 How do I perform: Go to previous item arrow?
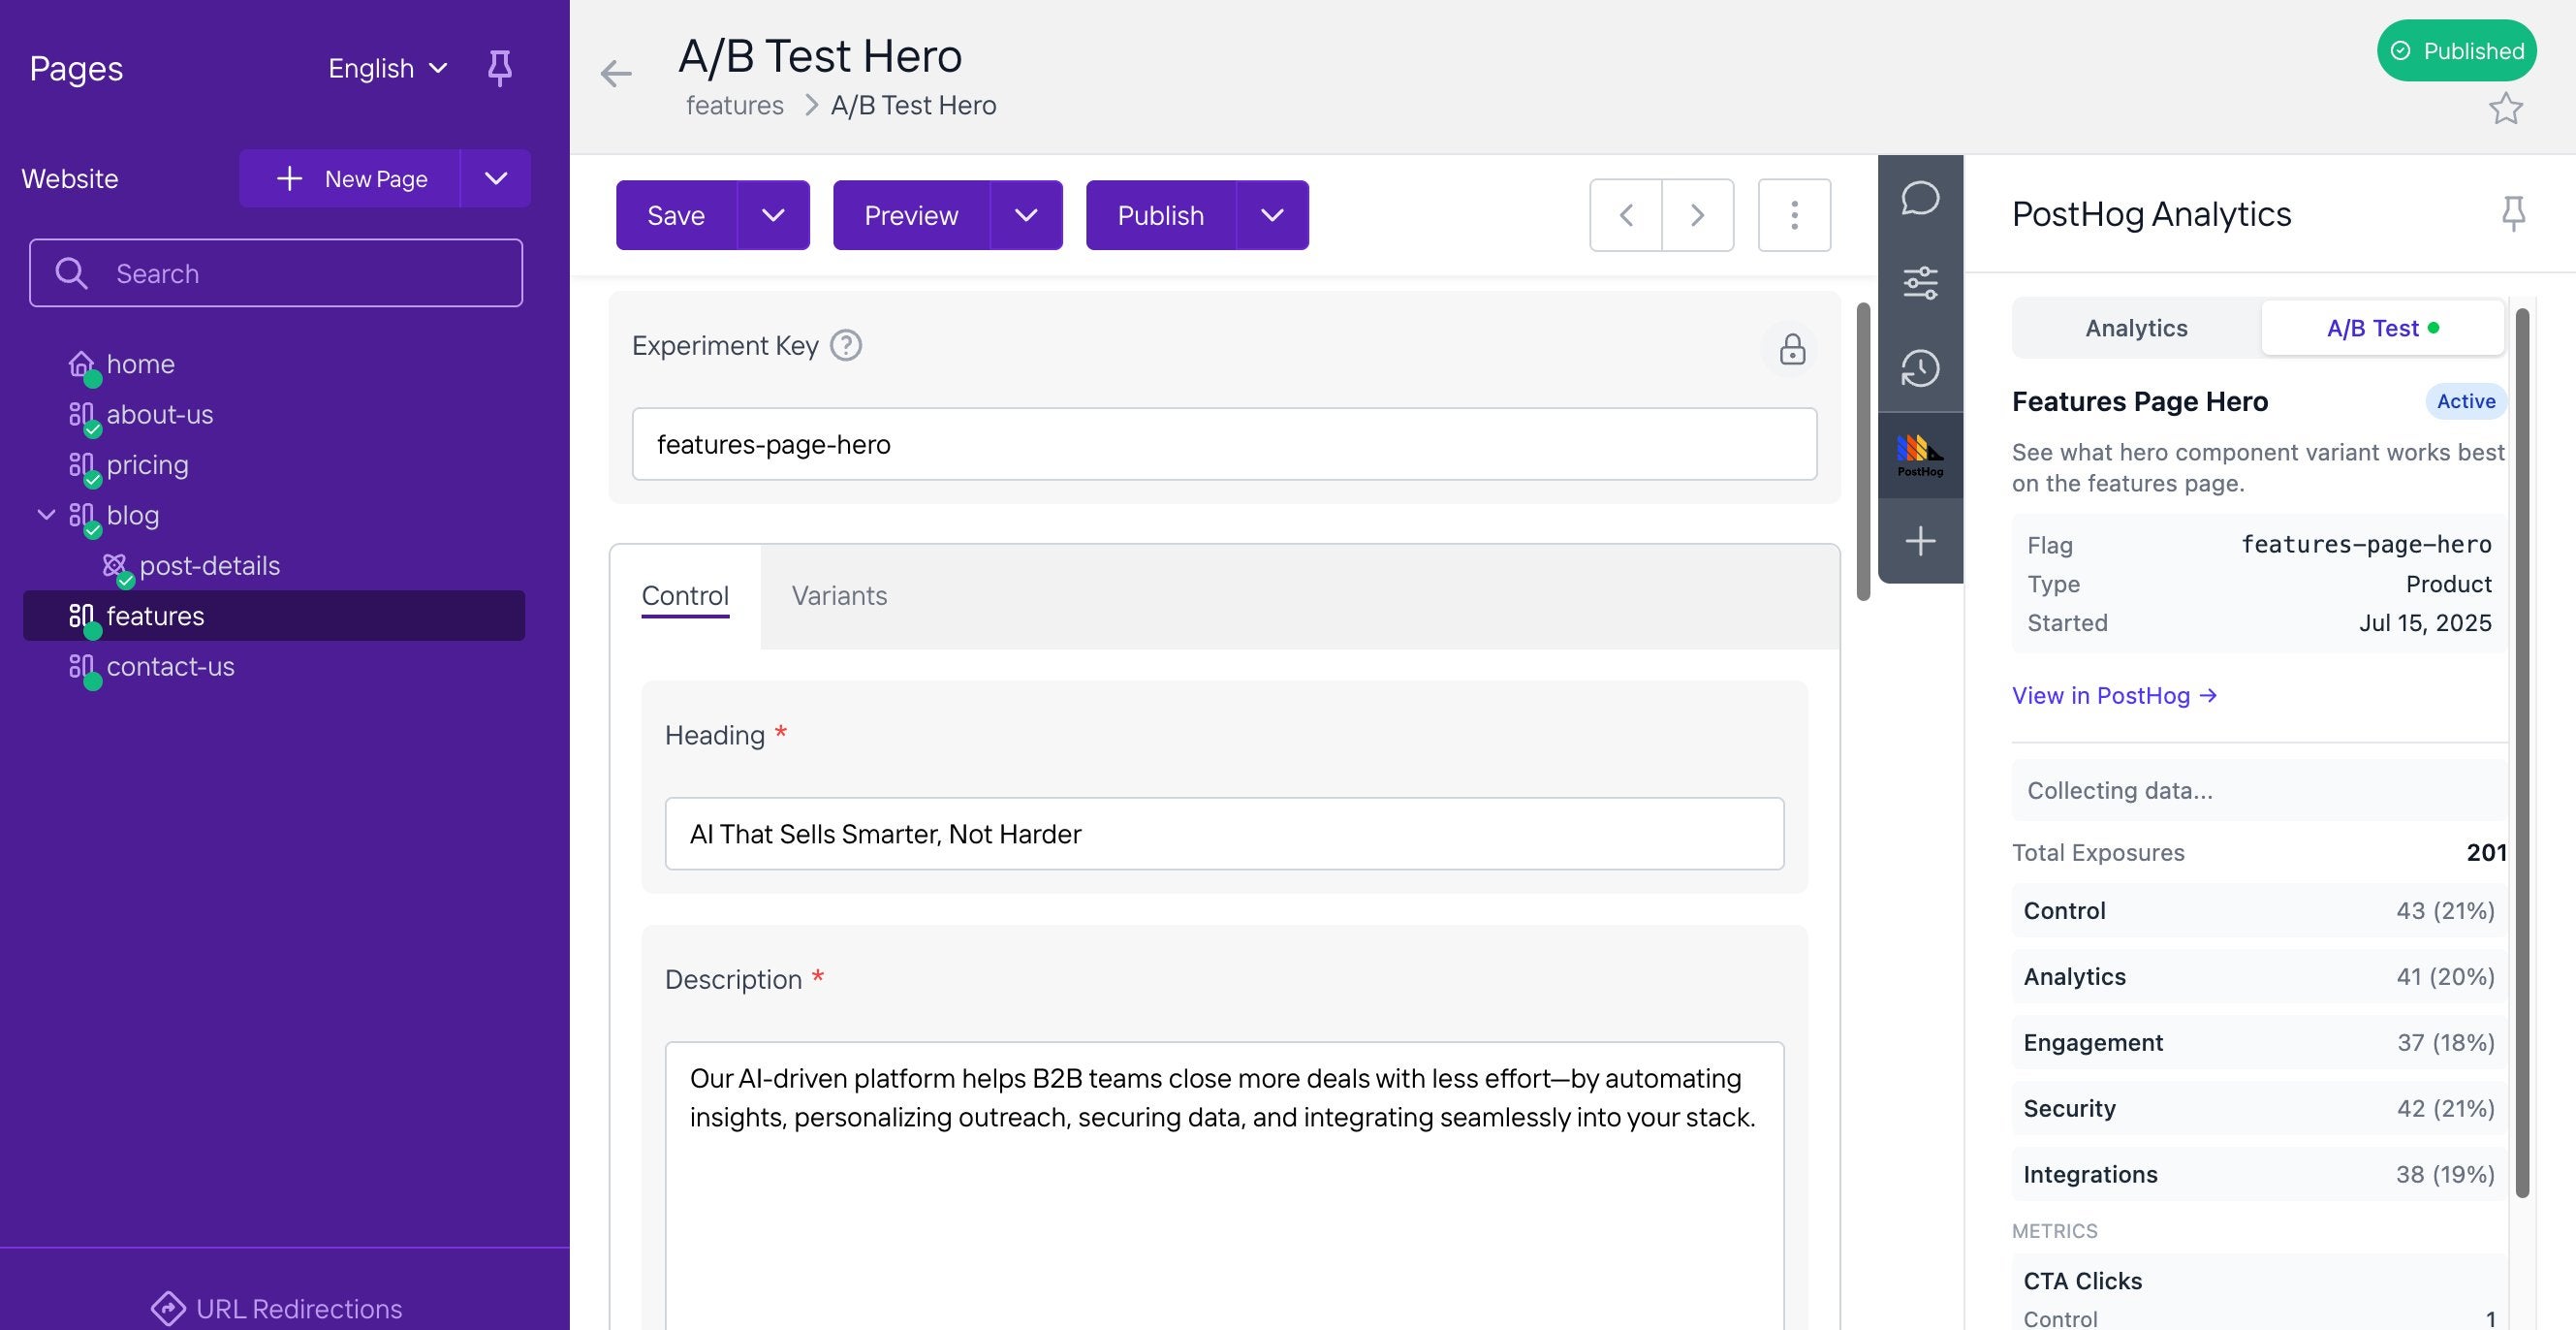[1626, 215]
